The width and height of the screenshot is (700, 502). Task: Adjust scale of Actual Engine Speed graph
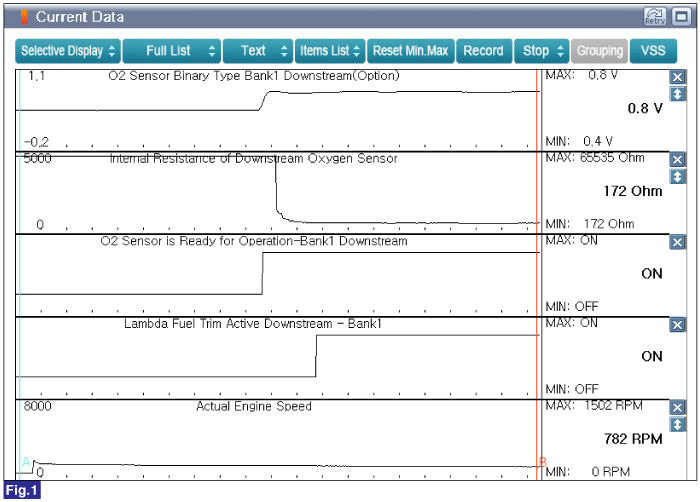[677, 424]
